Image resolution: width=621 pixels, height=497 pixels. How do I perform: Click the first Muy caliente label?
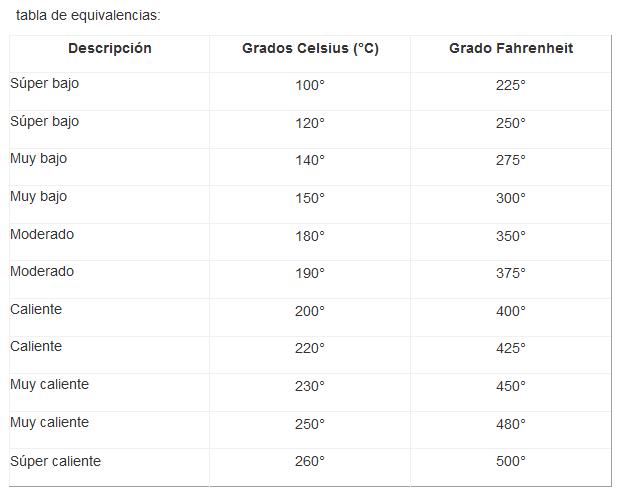(x=50, y=385)
